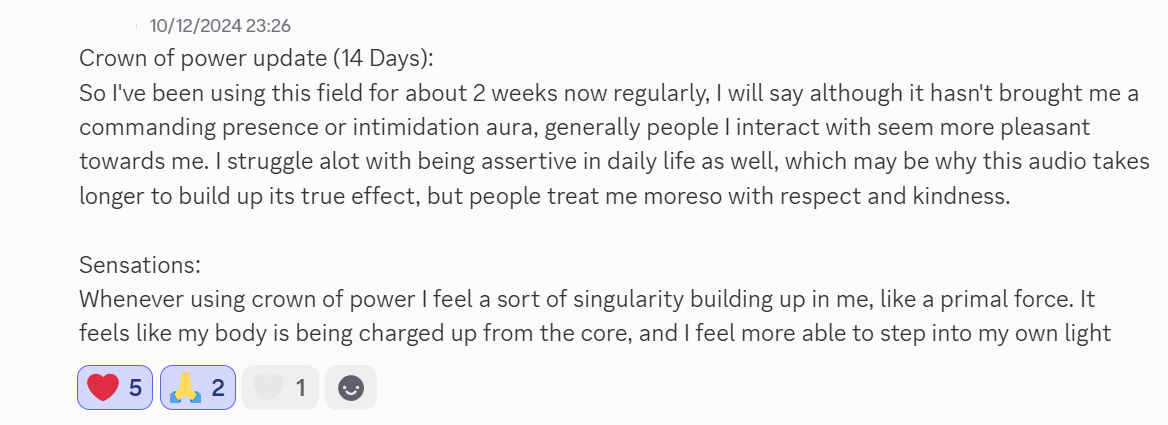Click the heart reaction count 5
The image size is (1168, 425).
click(135, 388)
